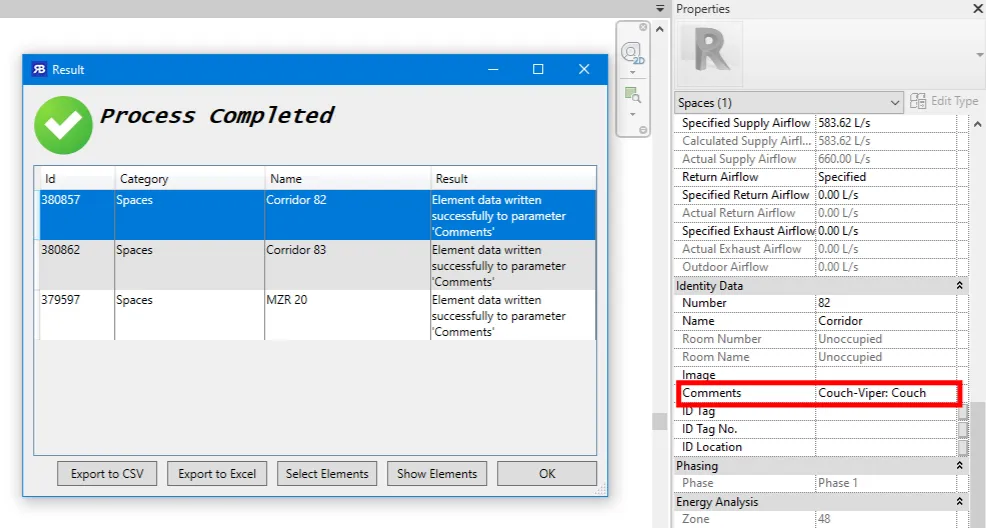Click the drawing area vertical scrollbar thumb
This screenshot has height=528, width=986.
coord(659,421)
